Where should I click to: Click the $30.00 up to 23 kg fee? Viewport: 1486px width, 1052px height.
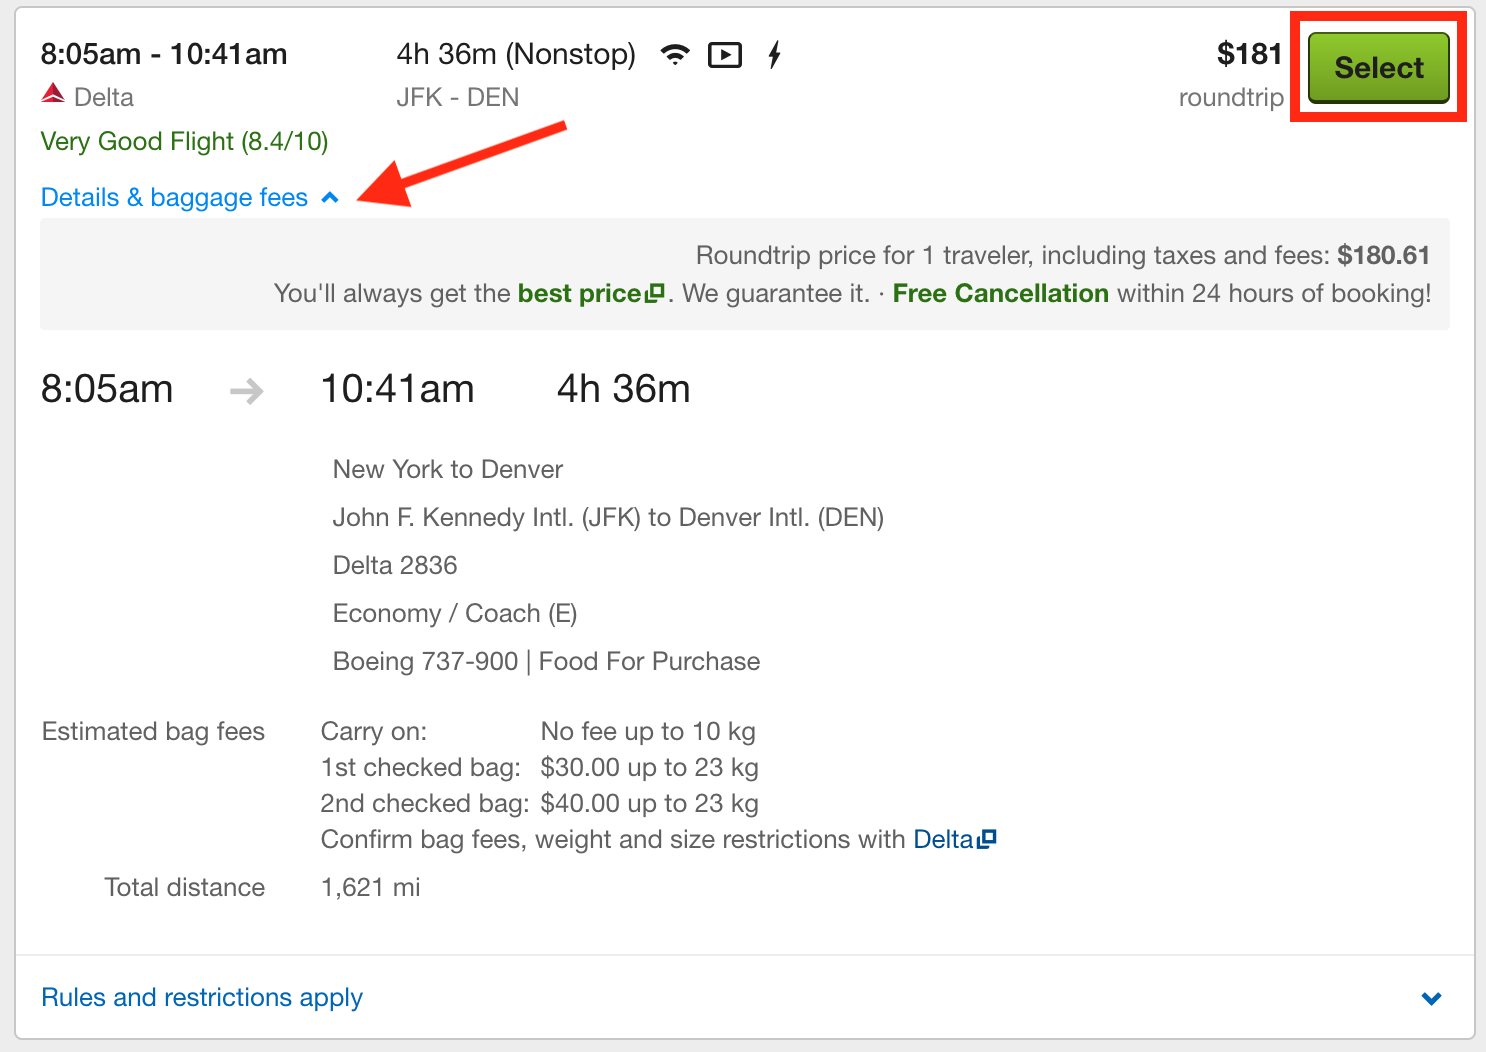tap(650, 768)
